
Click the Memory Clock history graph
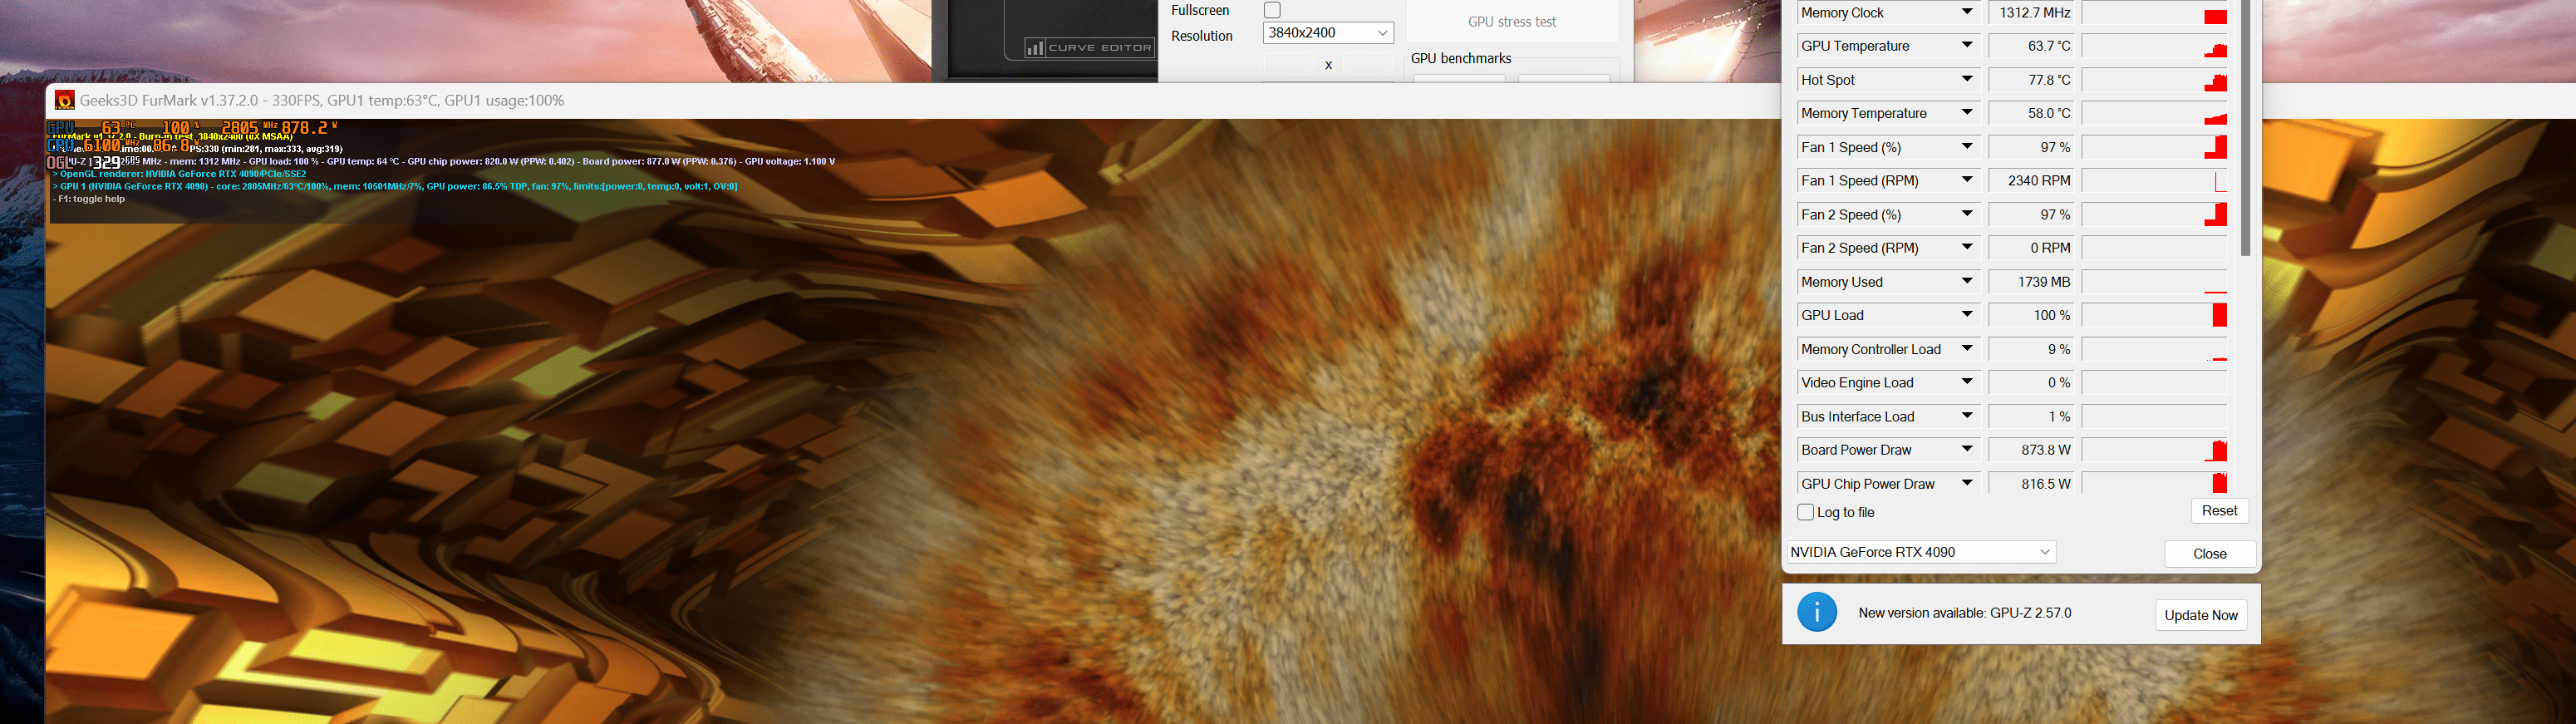click(2155, 13)
